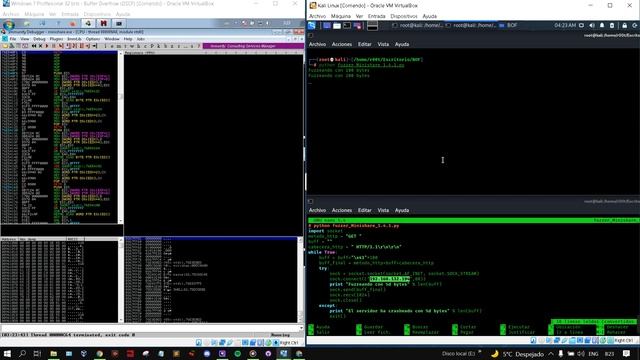Viewport: 640px width, 360px height.
Task: Open ImmLib menu in Immunity Debugger
Action: [x=74, y=39]
